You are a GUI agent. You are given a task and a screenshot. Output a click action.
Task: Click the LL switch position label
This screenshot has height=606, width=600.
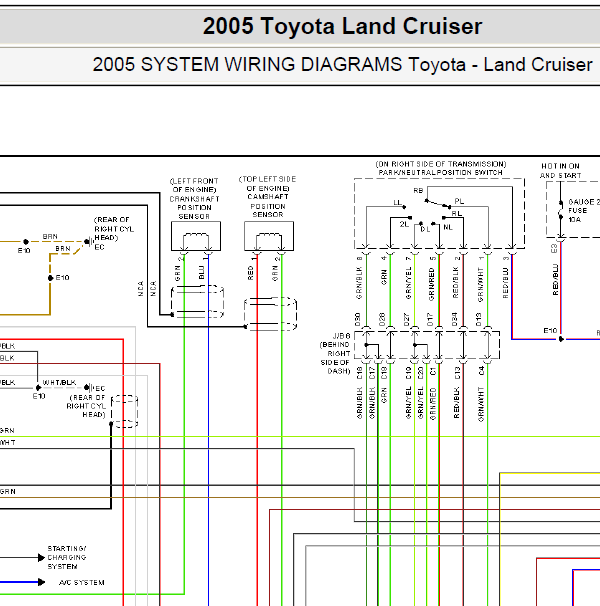pyautogui.click(x=398, y=203)
